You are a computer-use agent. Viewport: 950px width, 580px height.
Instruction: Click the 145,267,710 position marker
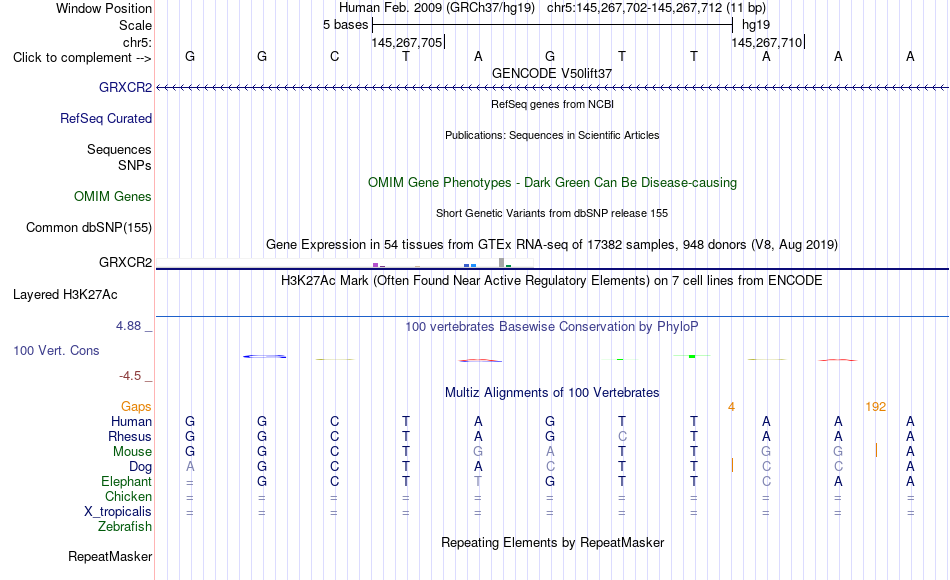point(766,42)
